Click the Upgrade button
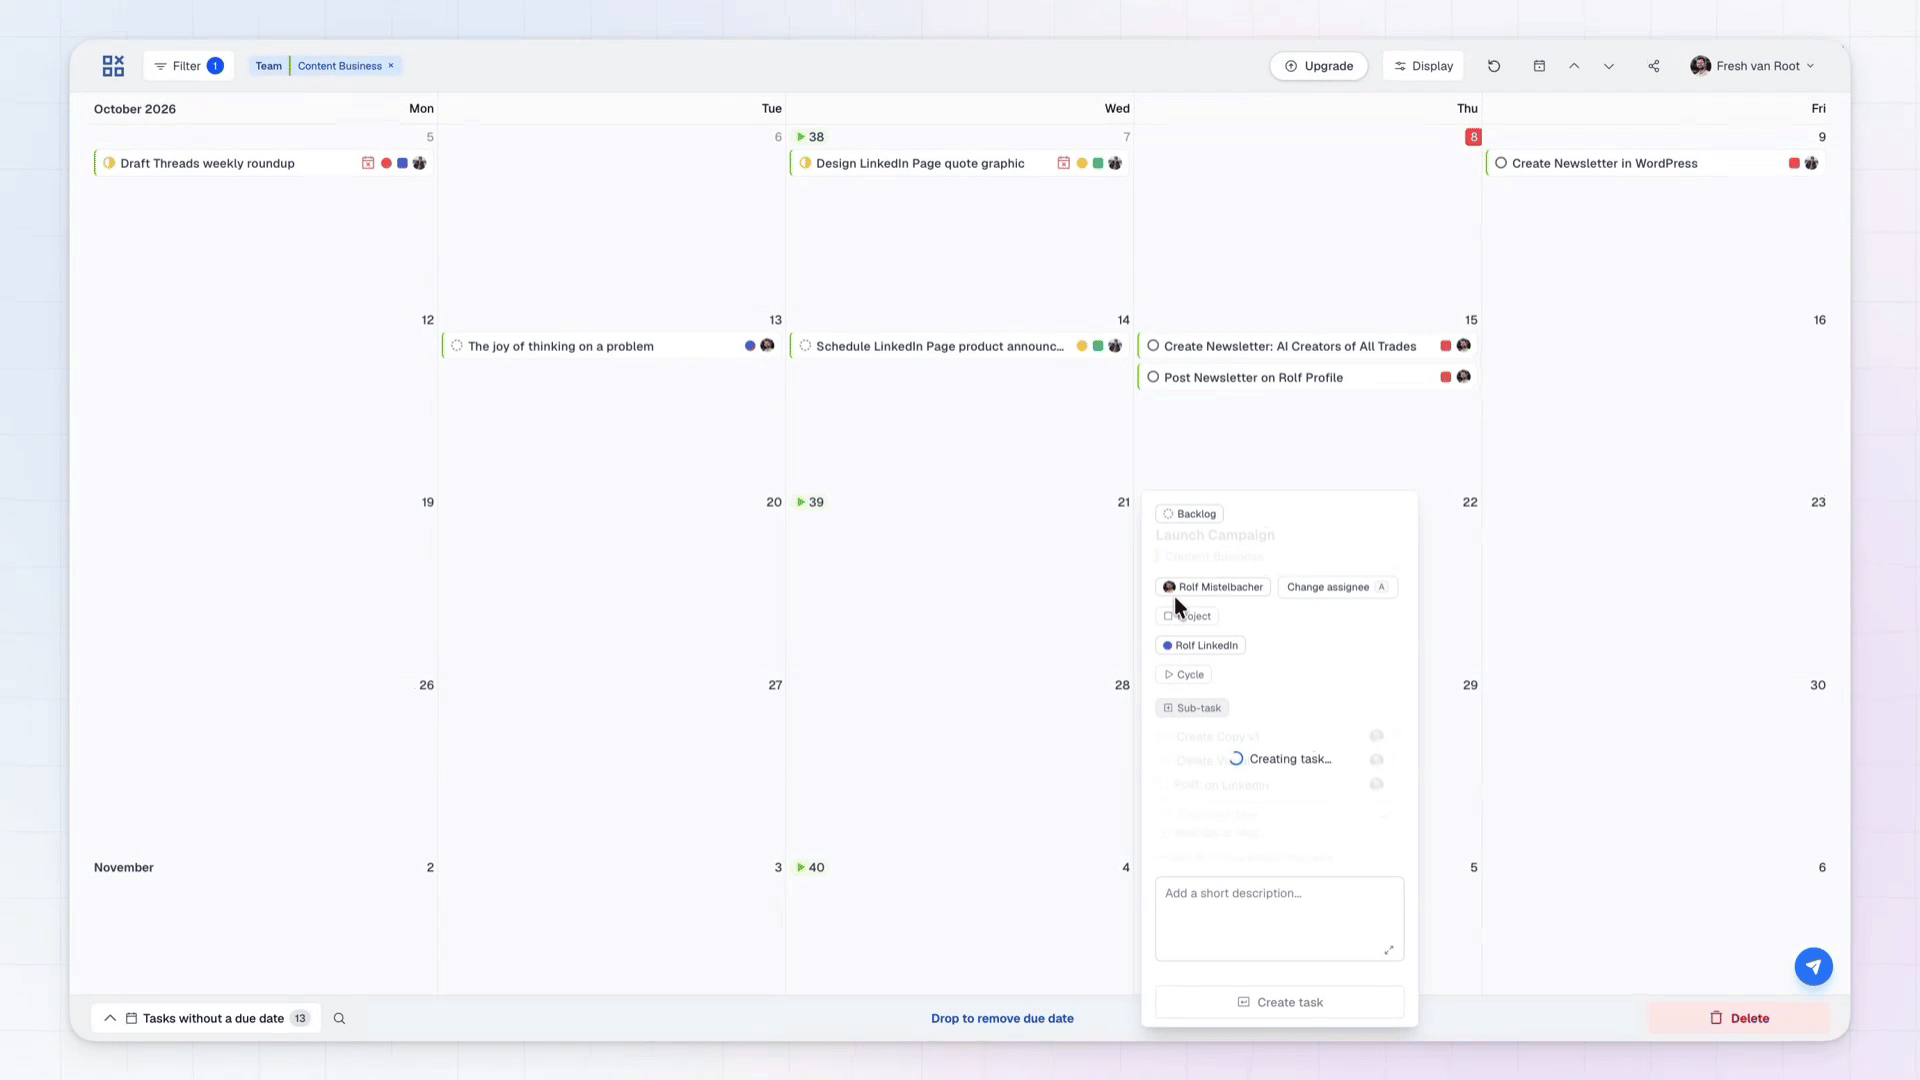This screenshot has width=1920, height=1080. point(1318,66)
